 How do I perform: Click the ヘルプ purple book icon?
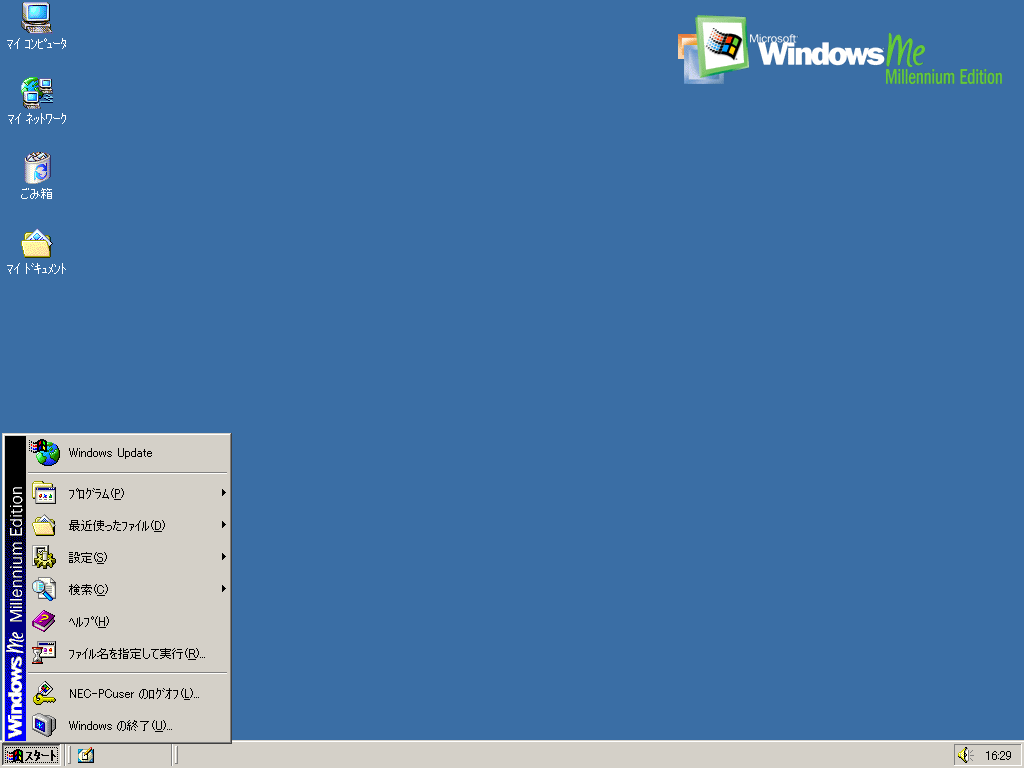pyautogui.click(x=44, y=621)
